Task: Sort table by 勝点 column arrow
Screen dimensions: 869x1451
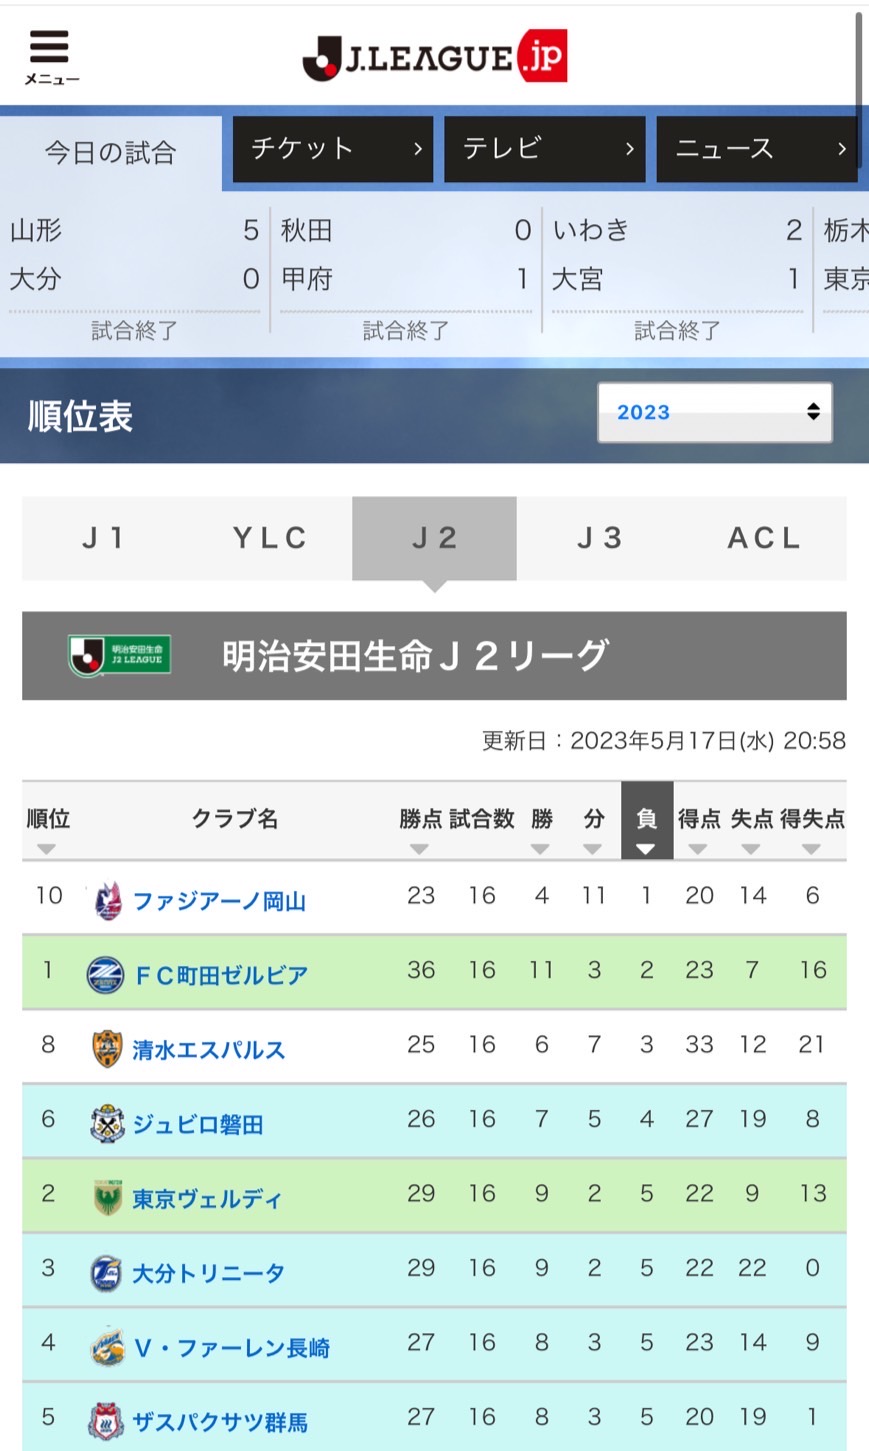Action: [x=419, y=849]
